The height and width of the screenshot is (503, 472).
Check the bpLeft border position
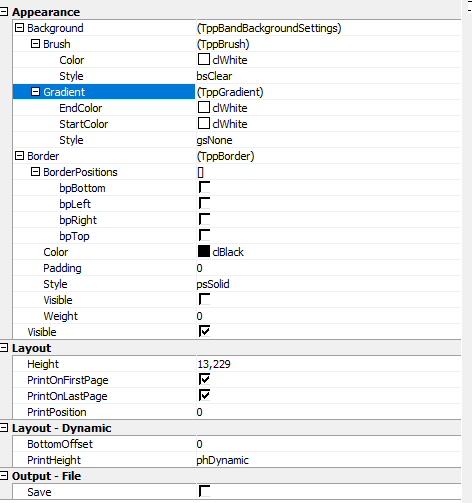[x=204, y=203]
